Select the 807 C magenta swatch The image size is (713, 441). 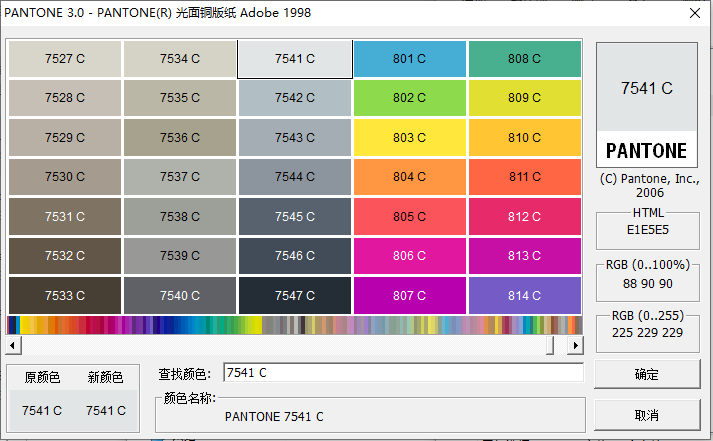click(x=410, y=296)
